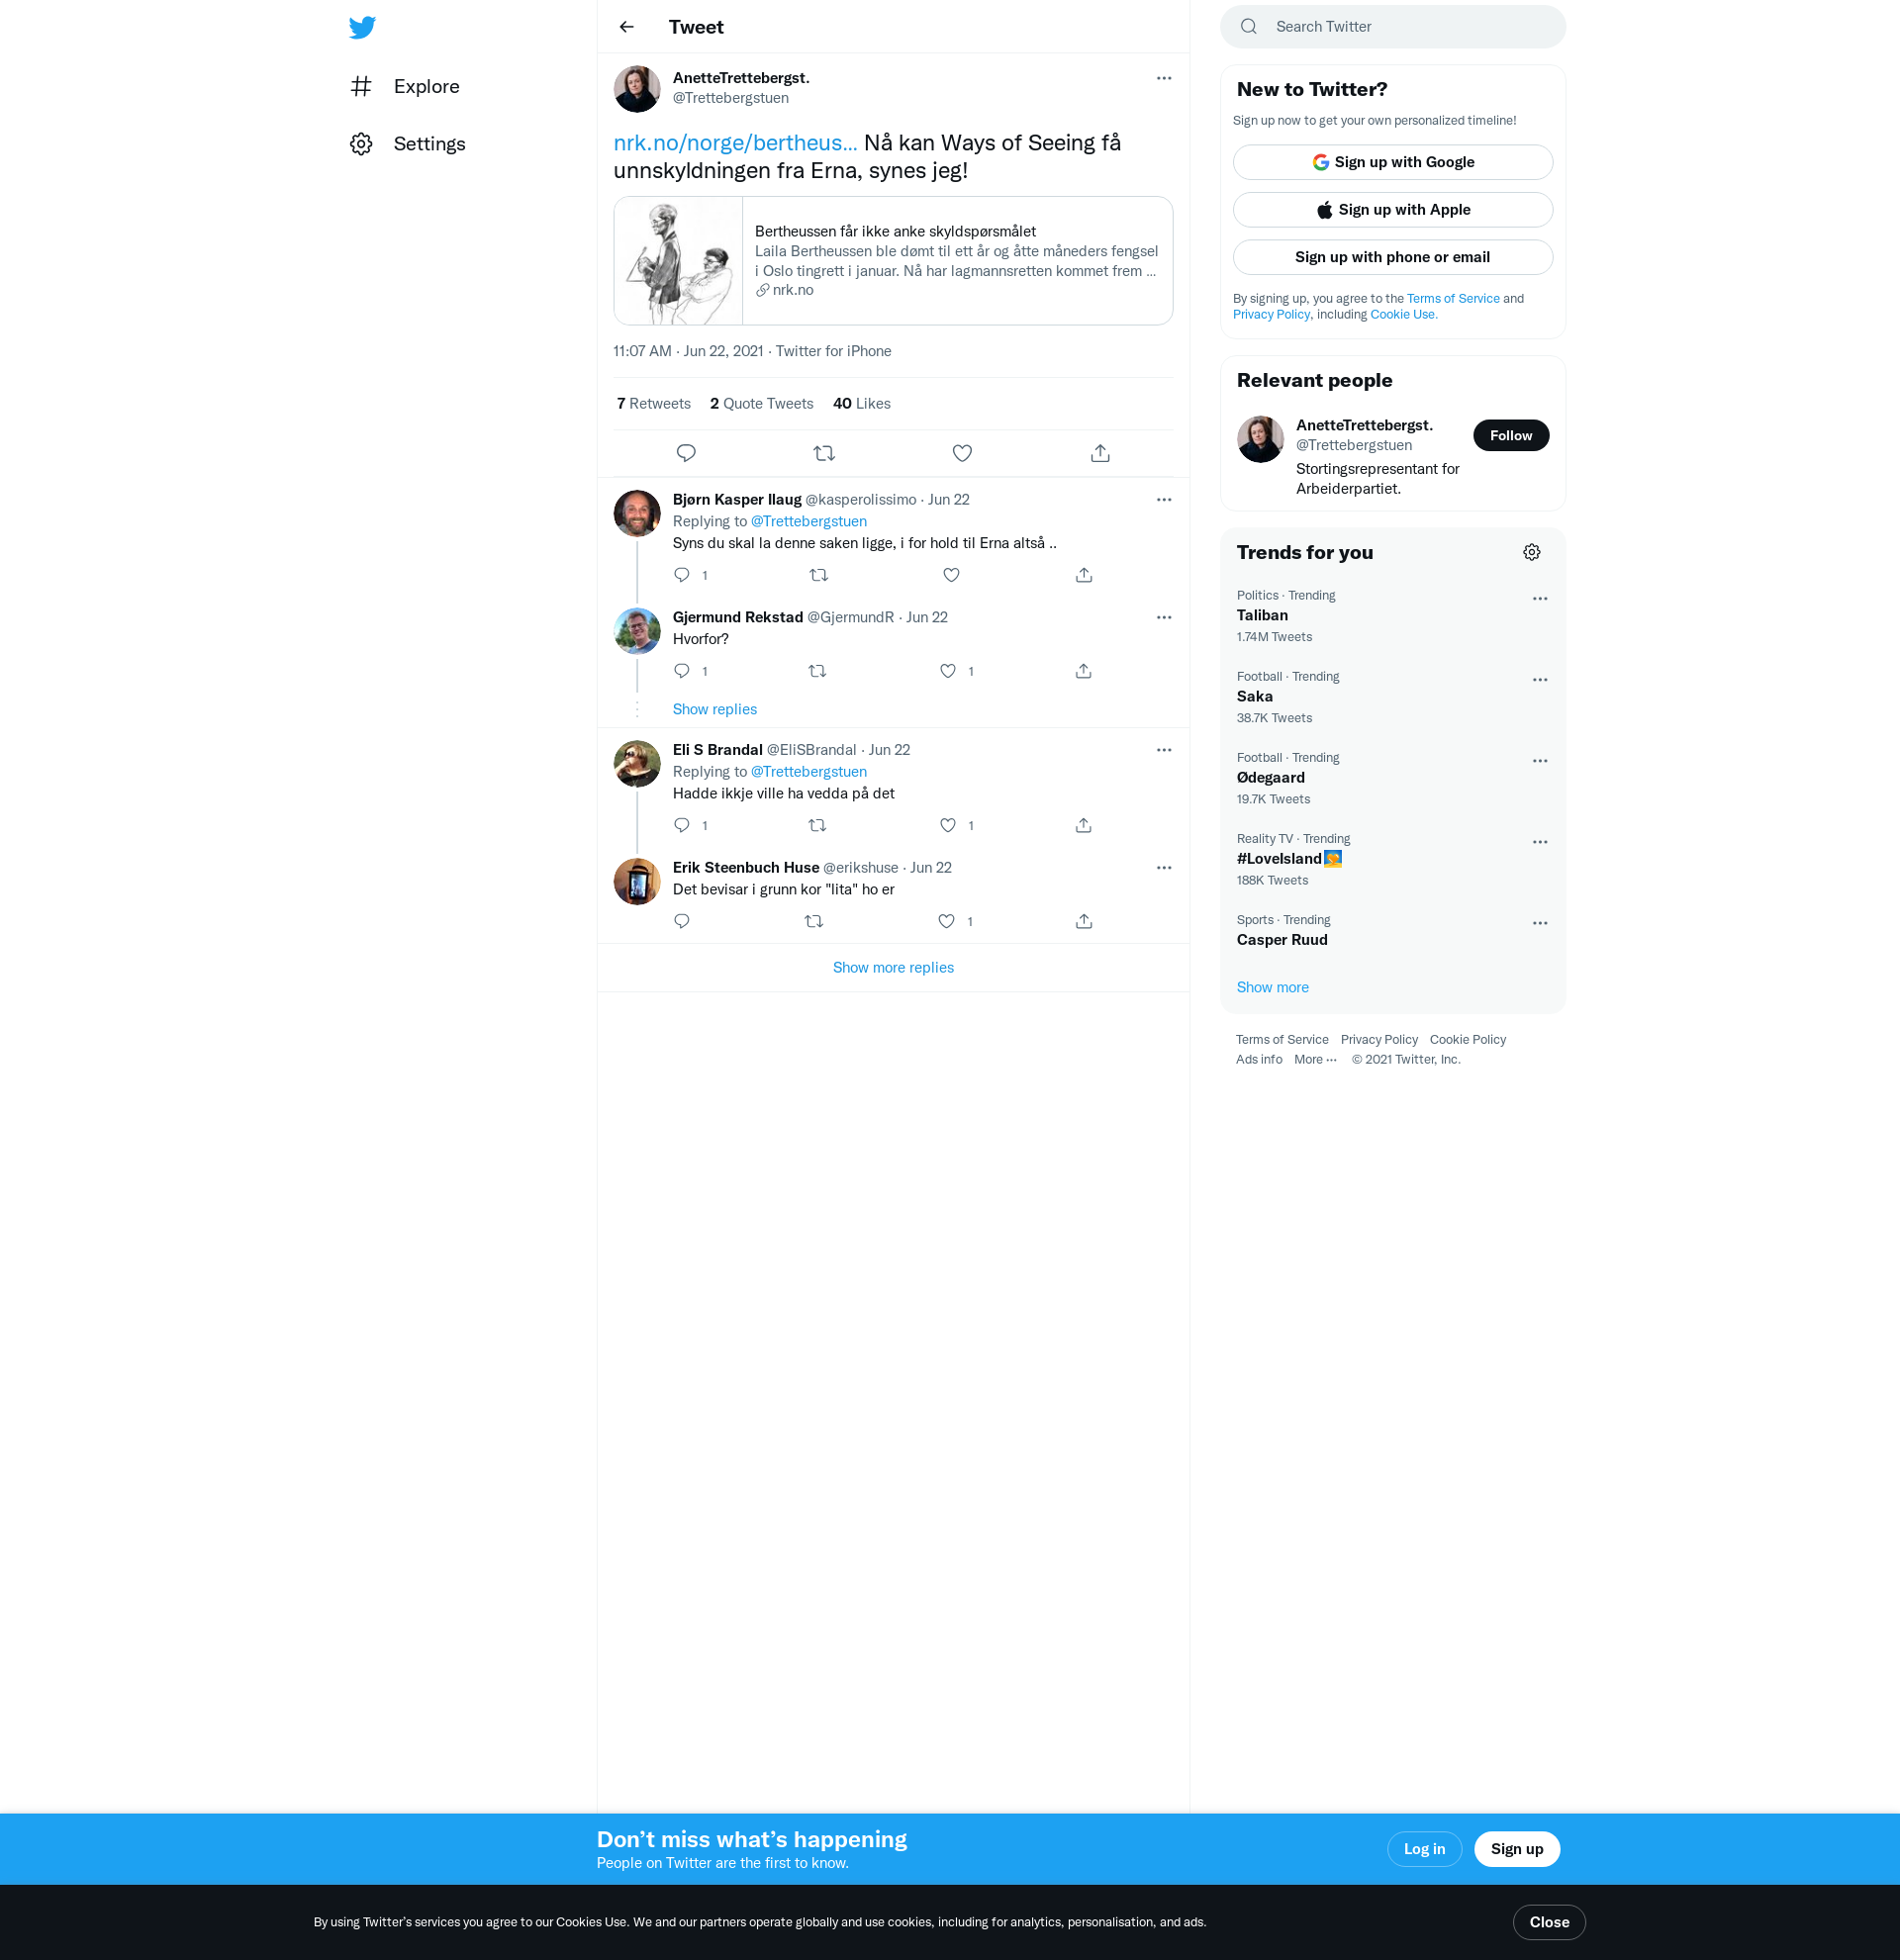Open more options for Casper Ruud trend
1900x1960 pixels.
(x=1540, y=923)
